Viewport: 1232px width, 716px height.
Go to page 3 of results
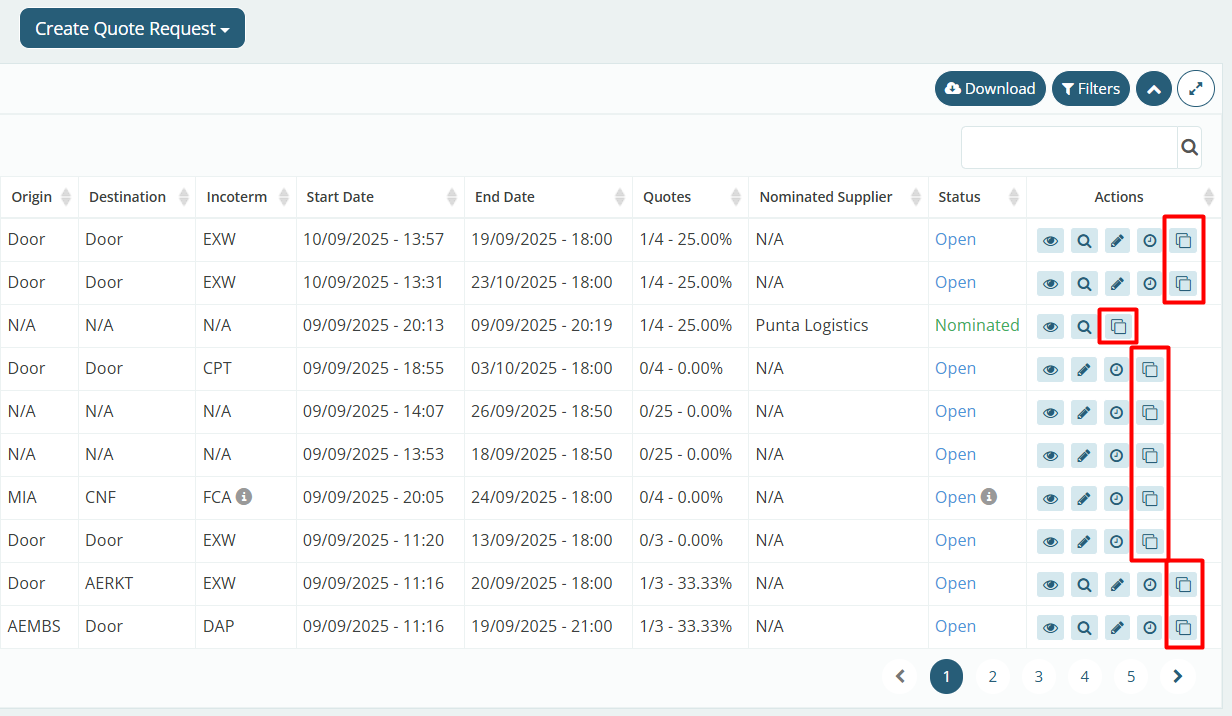[1038, 677]
